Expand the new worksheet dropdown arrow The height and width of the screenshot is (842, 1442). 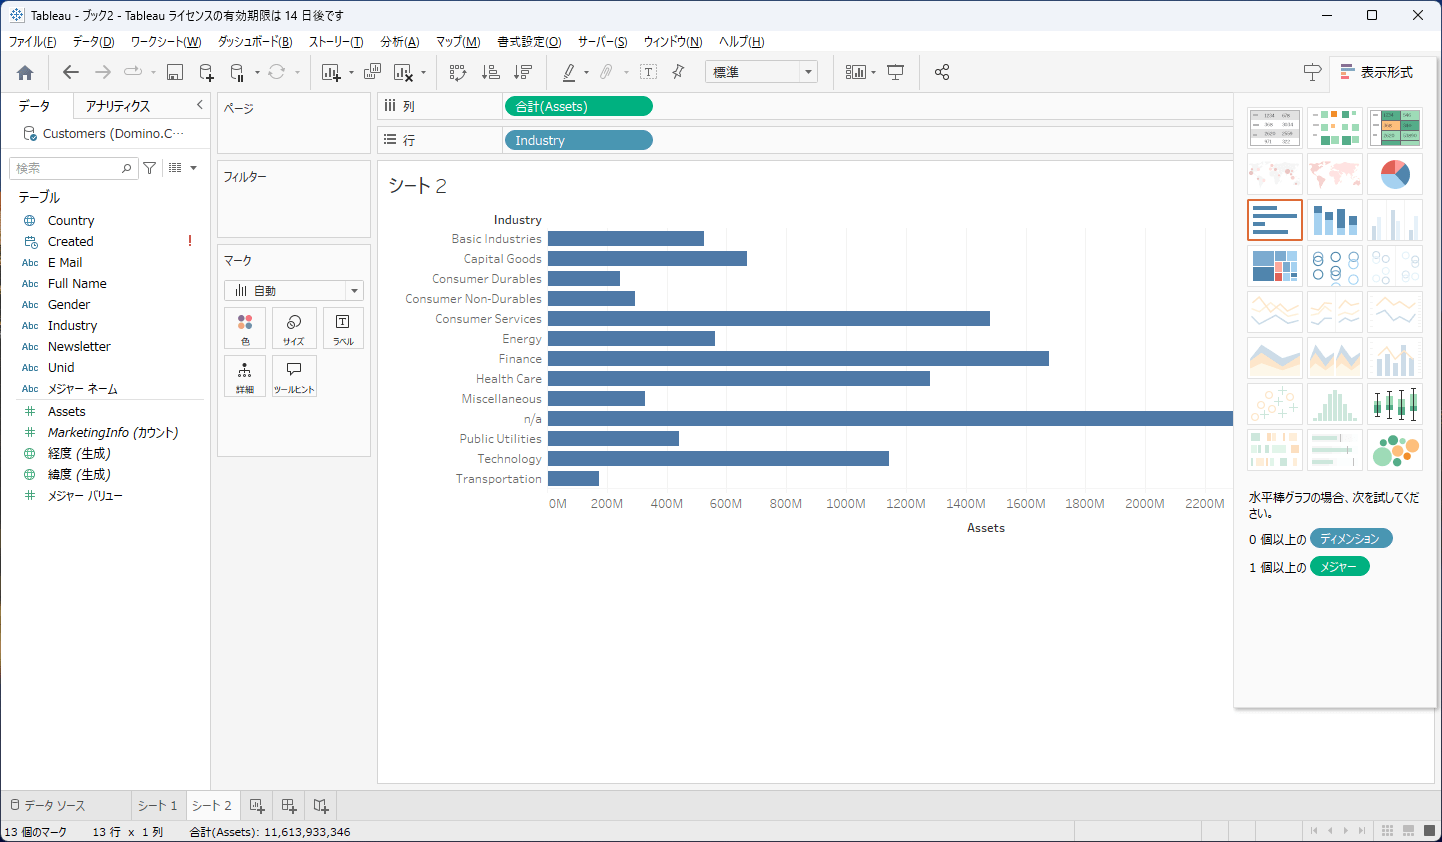[x=351, y=72]
